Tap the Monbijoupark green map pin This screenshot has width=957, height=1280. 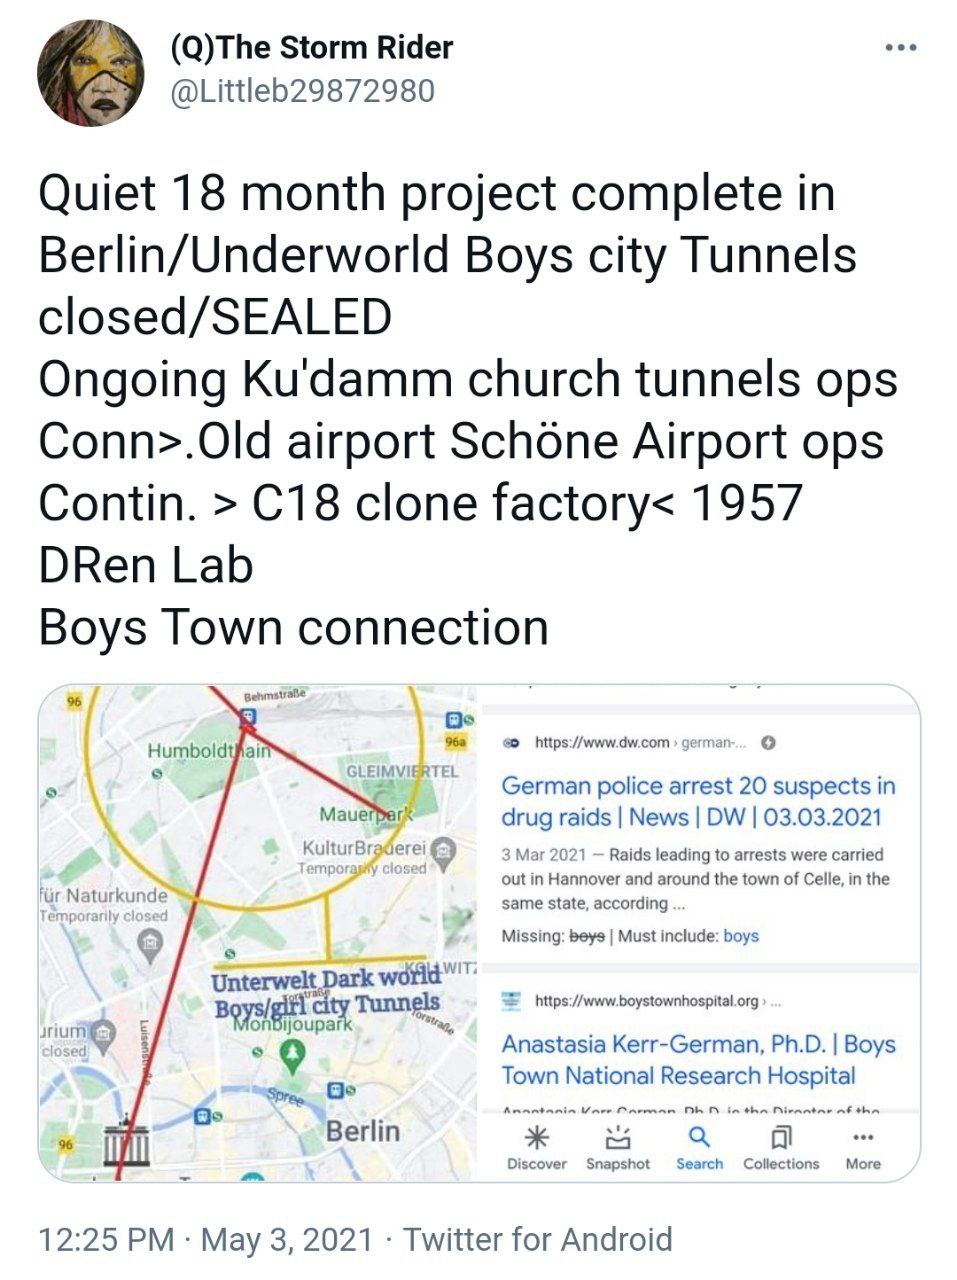click(291, 1052)
